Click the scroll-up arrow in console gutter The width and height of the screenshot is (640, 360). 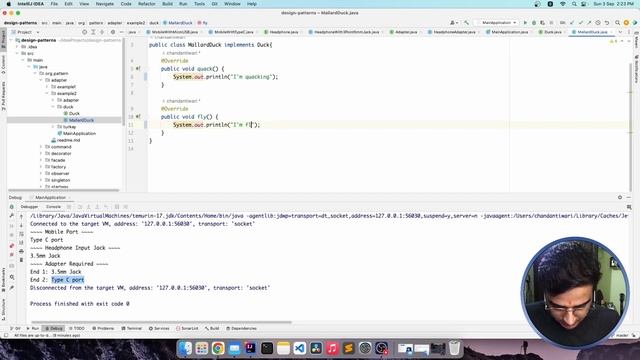pyautogui.click(x=21, y=216)
